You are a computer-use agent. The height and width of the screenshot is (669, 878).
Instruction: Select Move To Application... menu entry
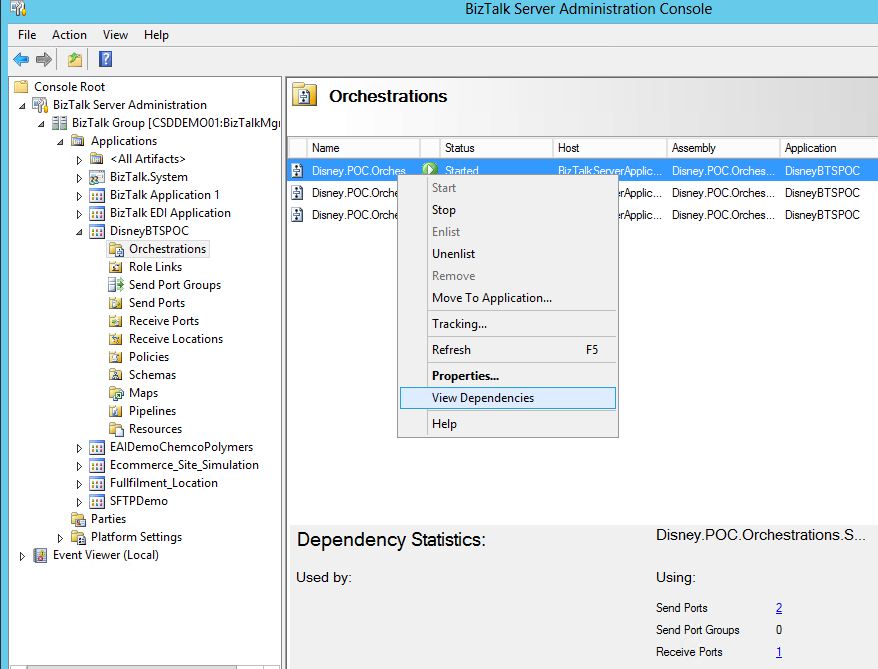tap(508, 298)
